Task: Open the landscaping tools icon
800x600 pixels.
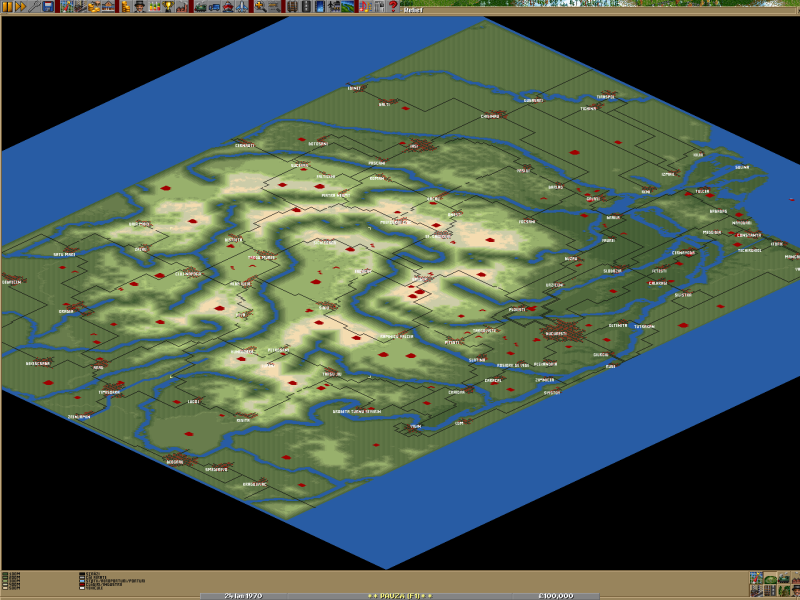Action: click(347, 6)
